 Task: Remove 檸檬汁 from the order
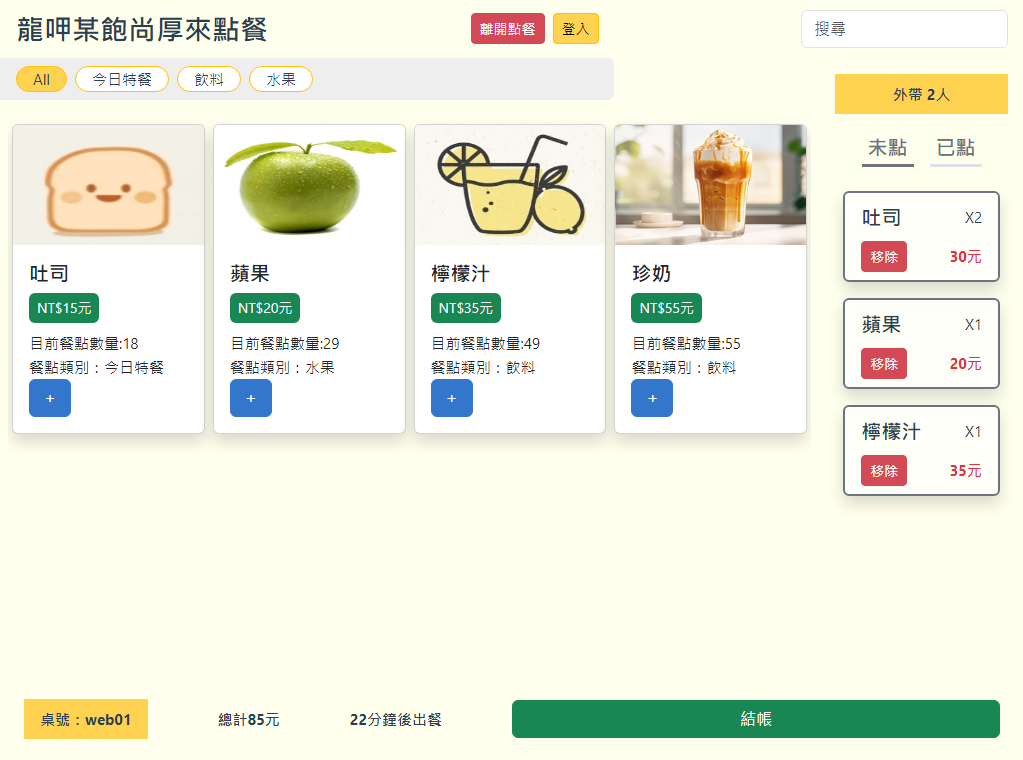(884, 471)
